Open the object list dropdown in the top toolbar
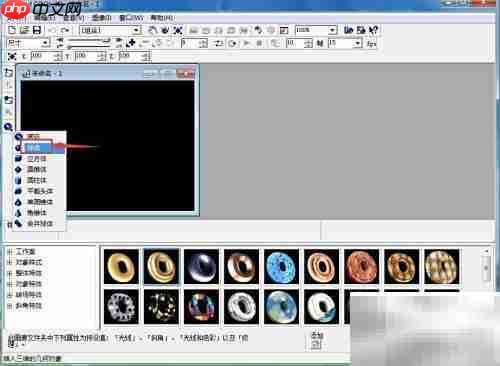 (x=136, y=30)
